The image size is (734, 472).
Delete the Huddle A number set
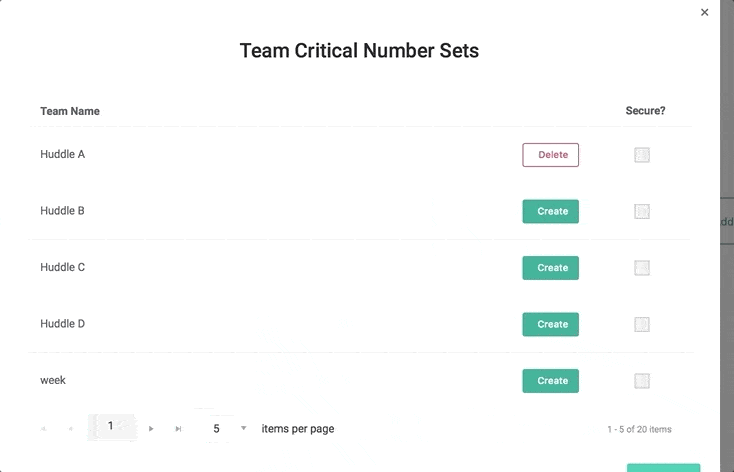pyautogui.click(x=550, y=155)
